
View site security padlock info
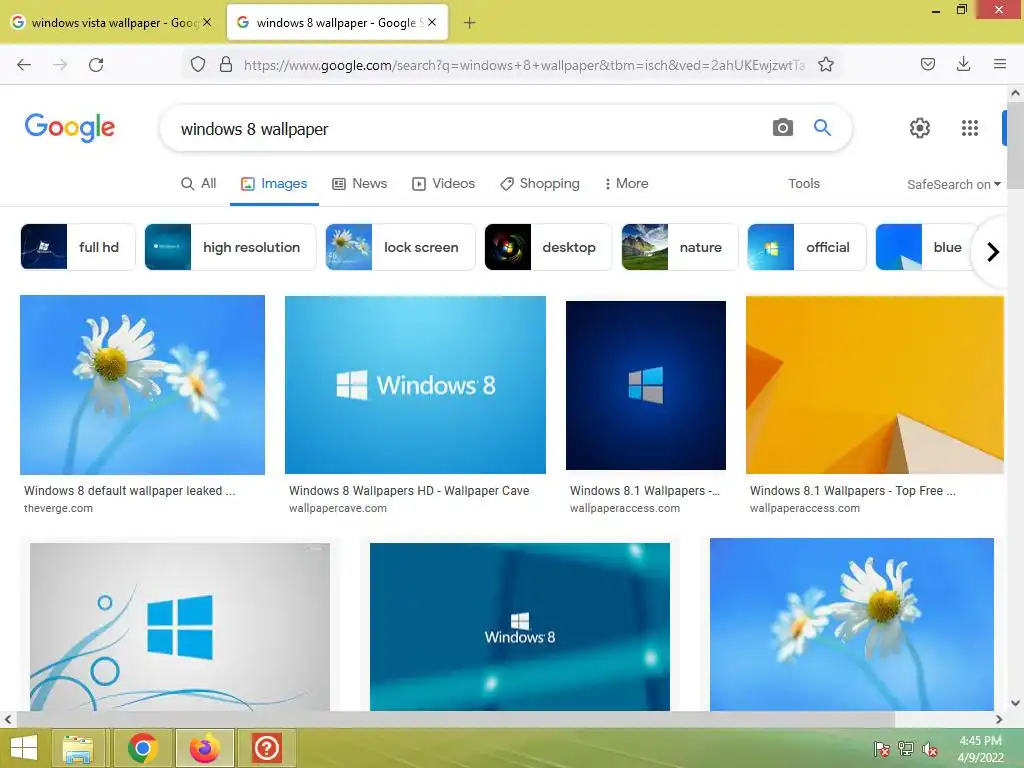[226, 65]
